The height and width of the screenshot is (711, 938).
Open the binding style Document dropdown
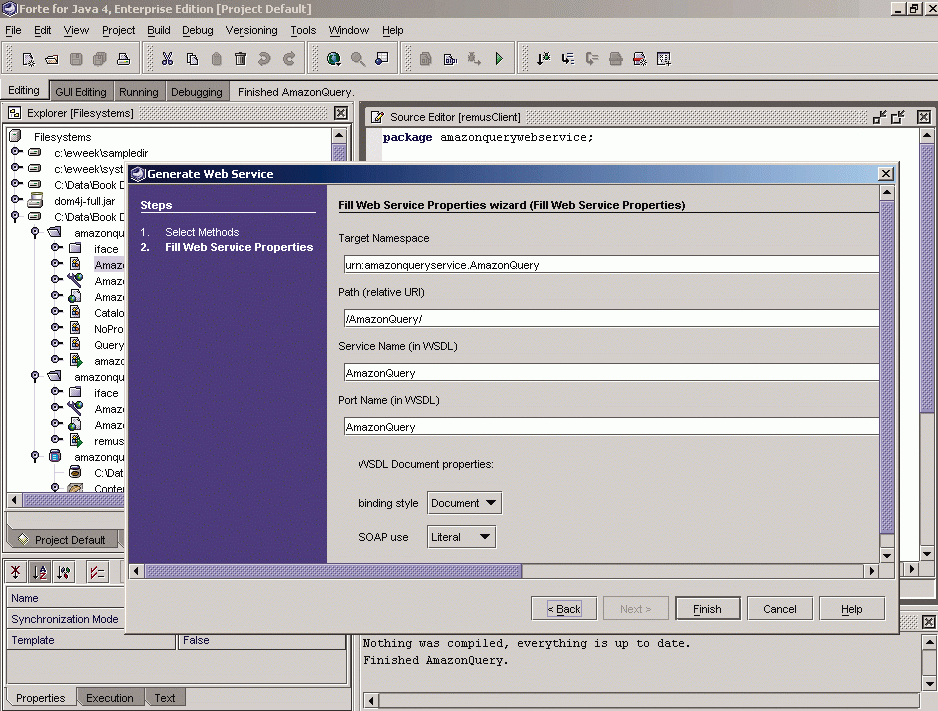point(464,503)
